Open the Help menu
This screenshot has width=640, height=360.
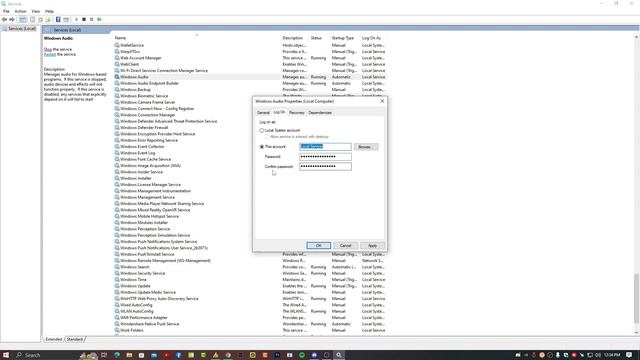coord(49,11)
